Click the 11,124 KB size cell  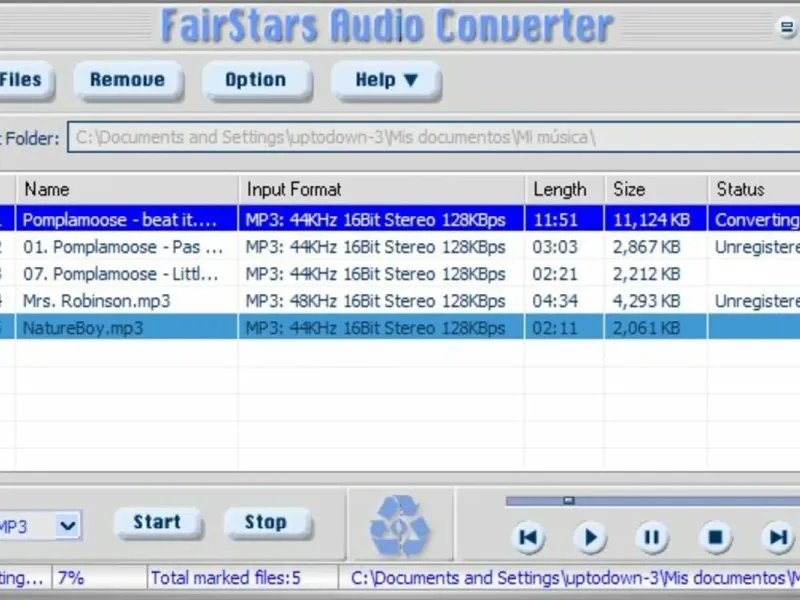pos(656,219)
